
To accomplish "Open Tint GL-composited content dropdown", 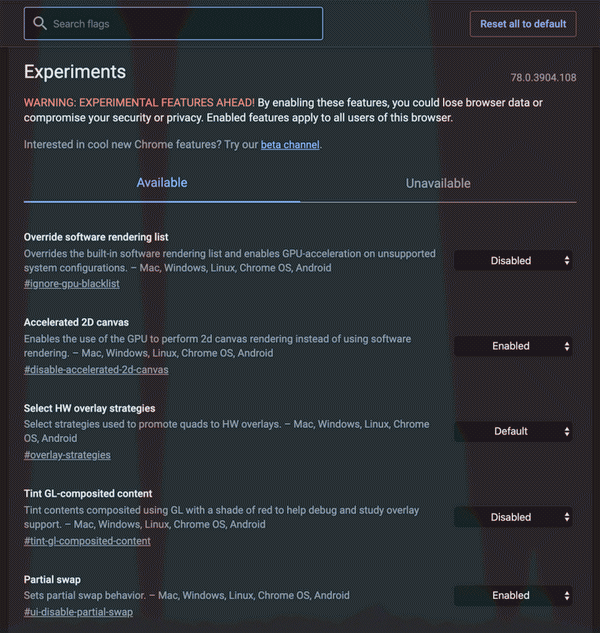I will click(x=515, y=517).
